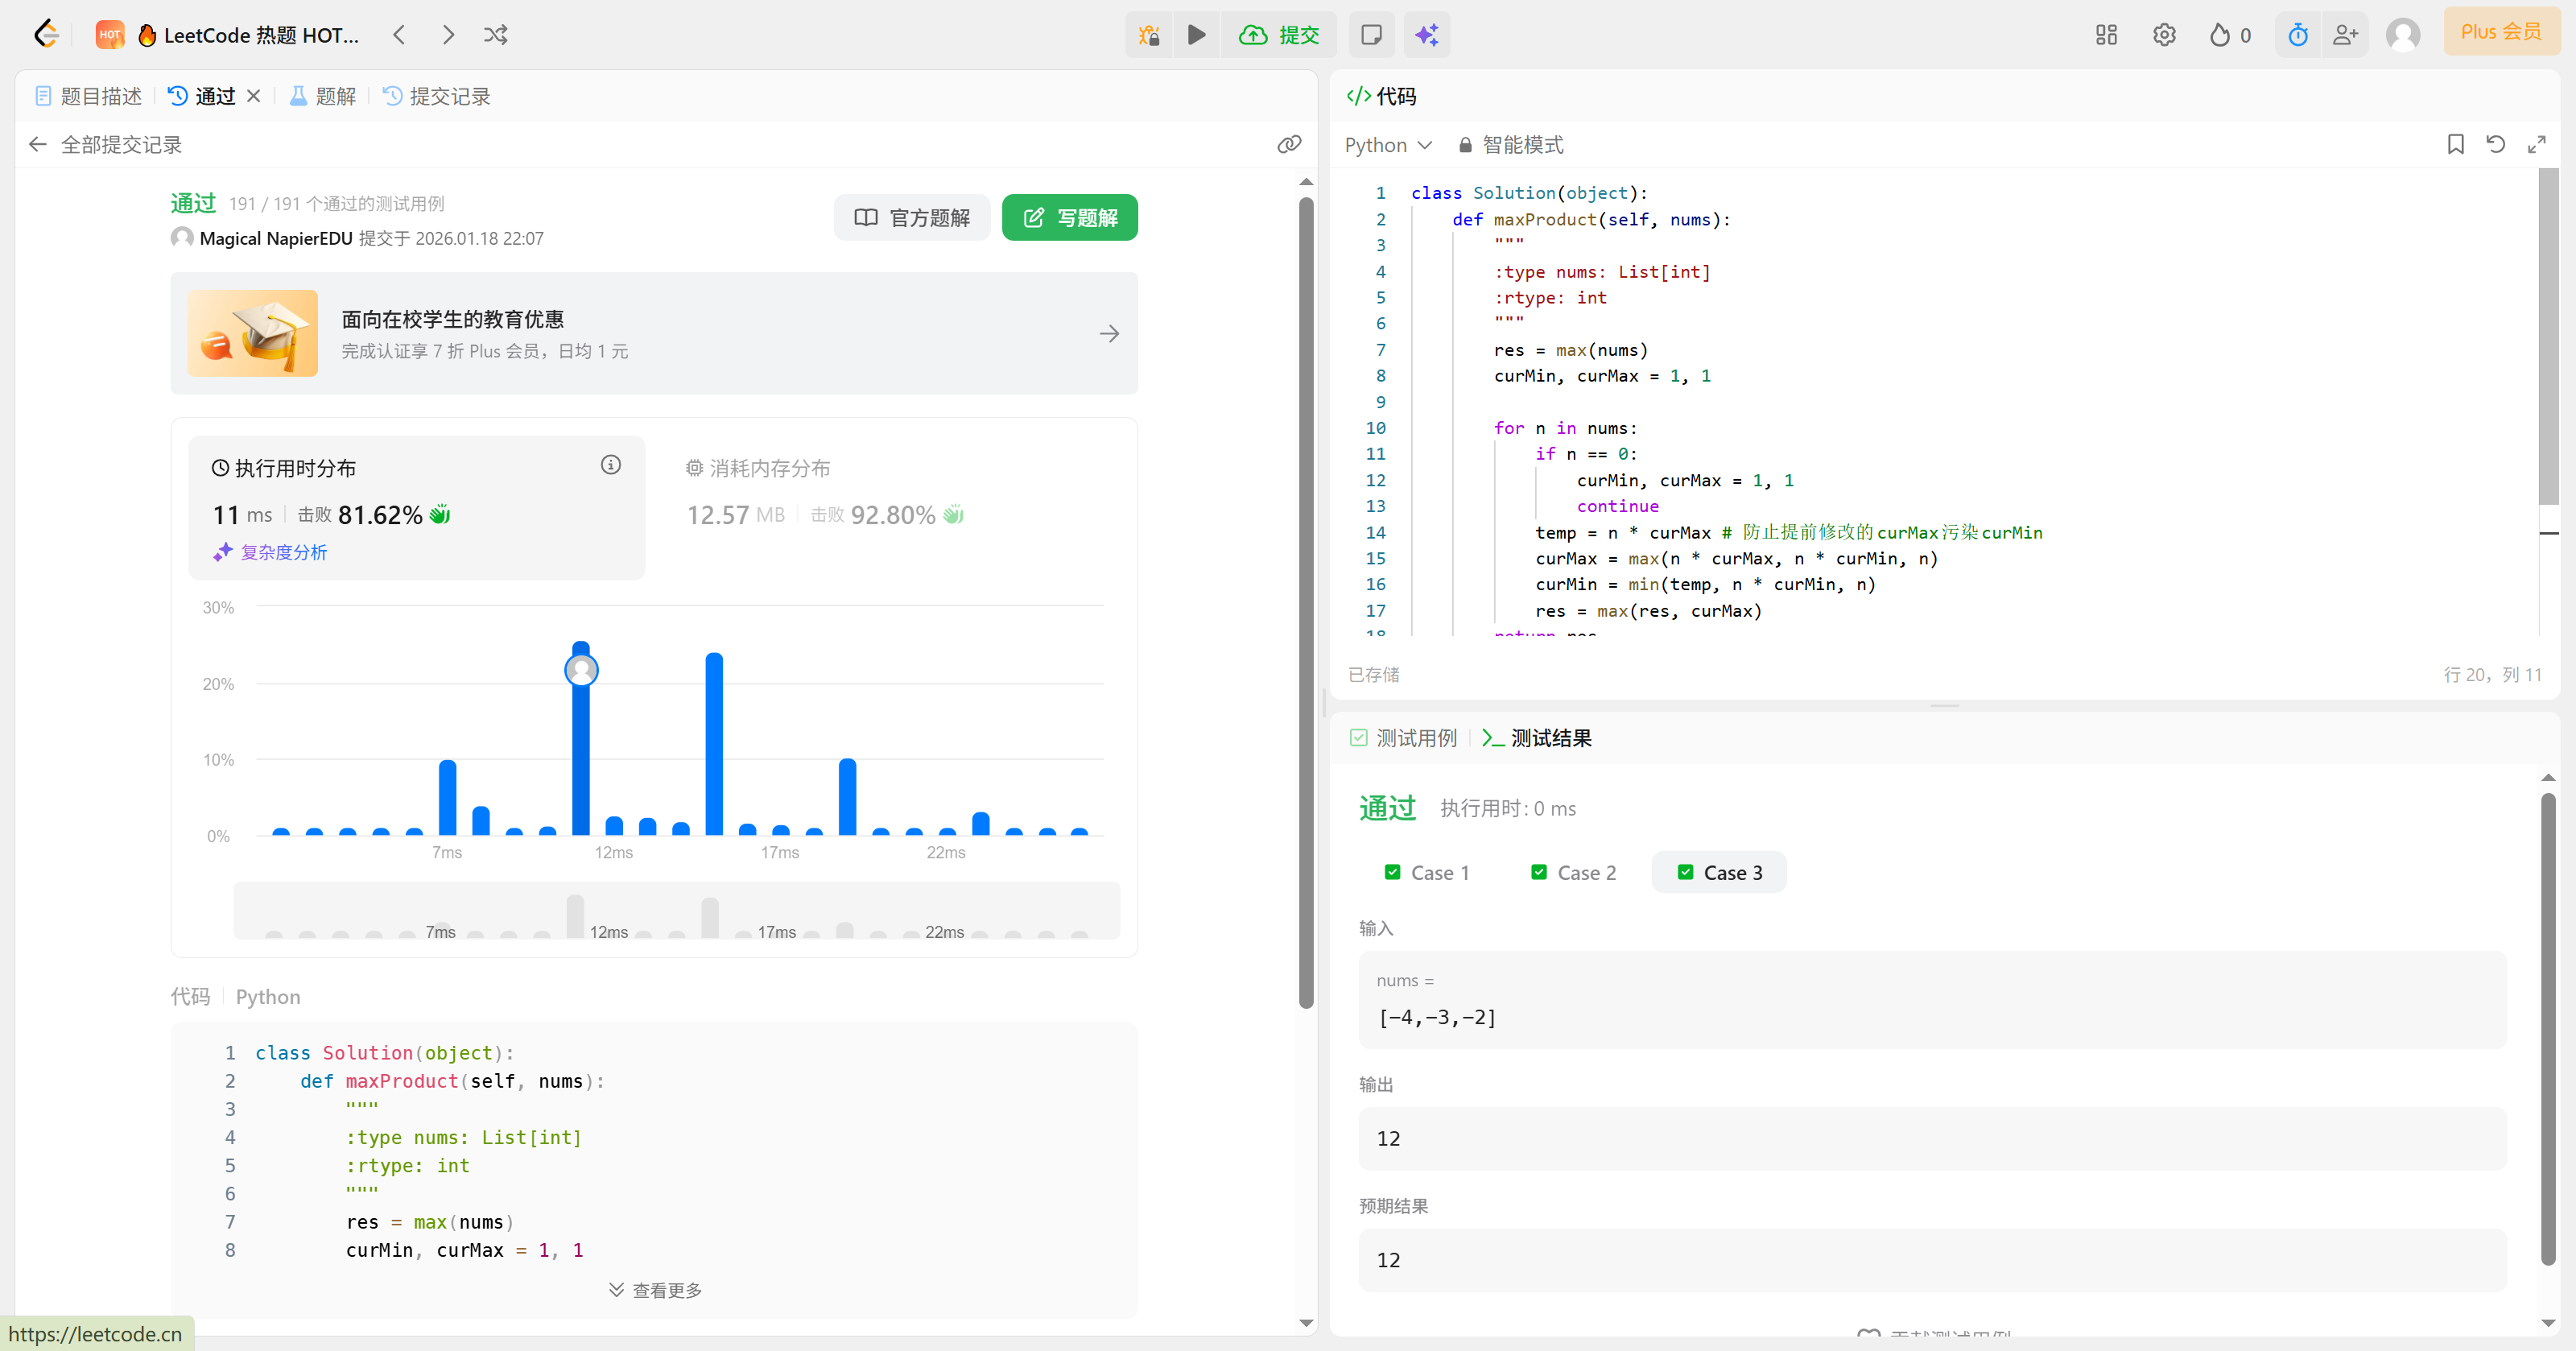Open 复杂度分析 link
The width and height of the screenshot is (2576, 1351).
point(283,552)
